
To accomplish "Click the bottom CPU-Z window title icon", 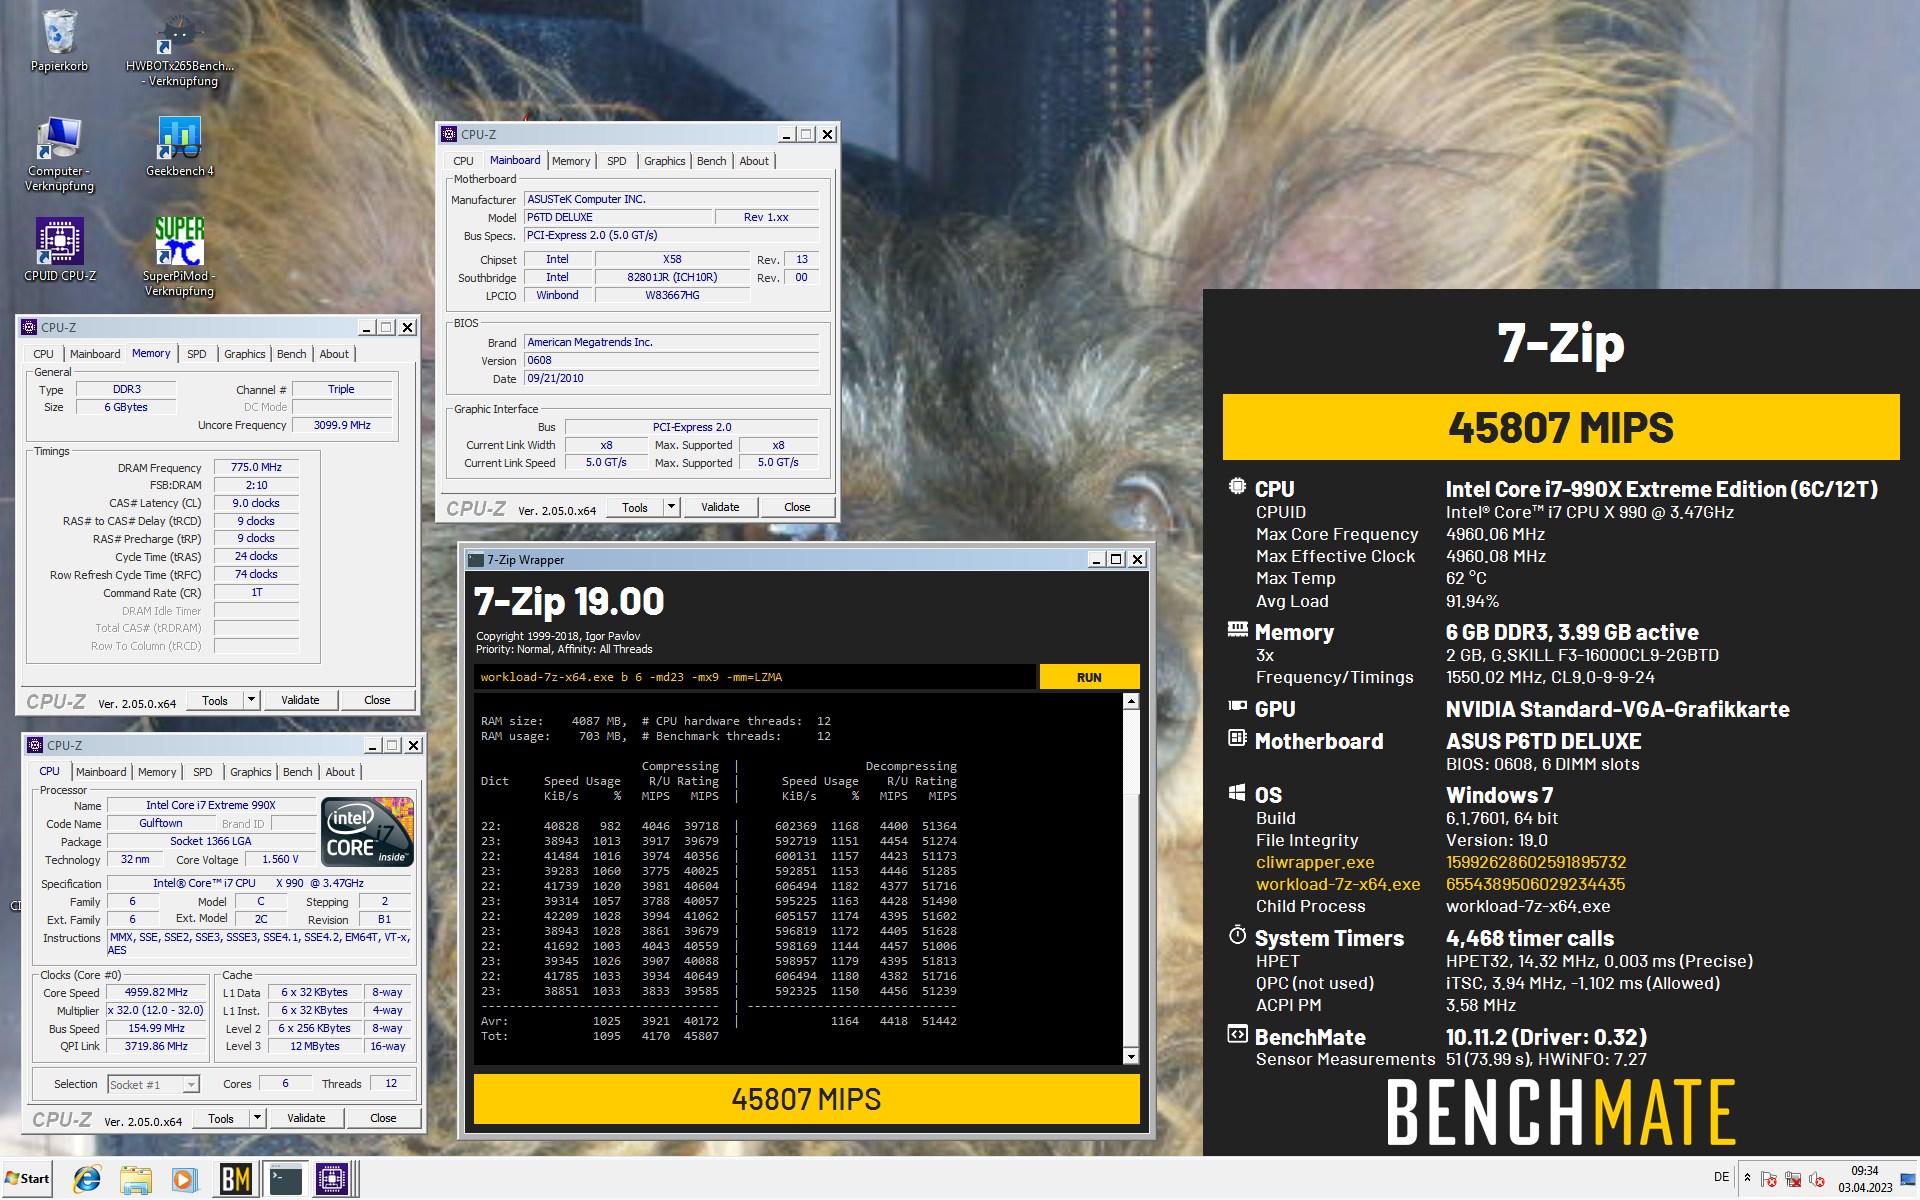I will click(35, 745).
